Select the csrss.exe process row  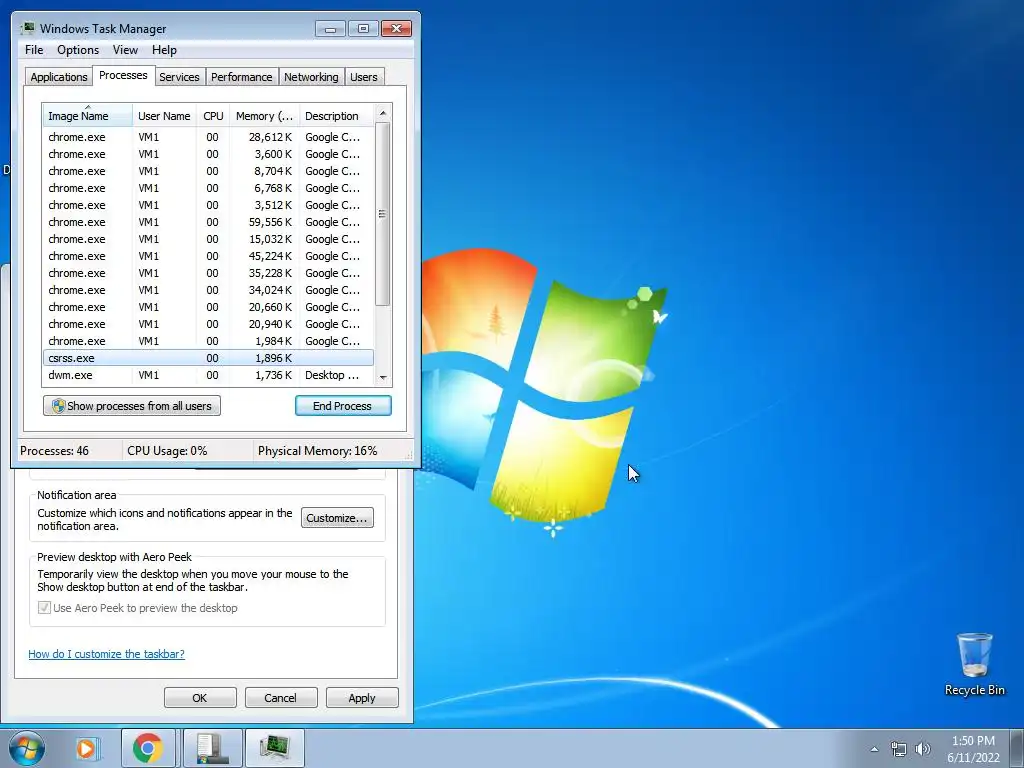coord(208,358)
